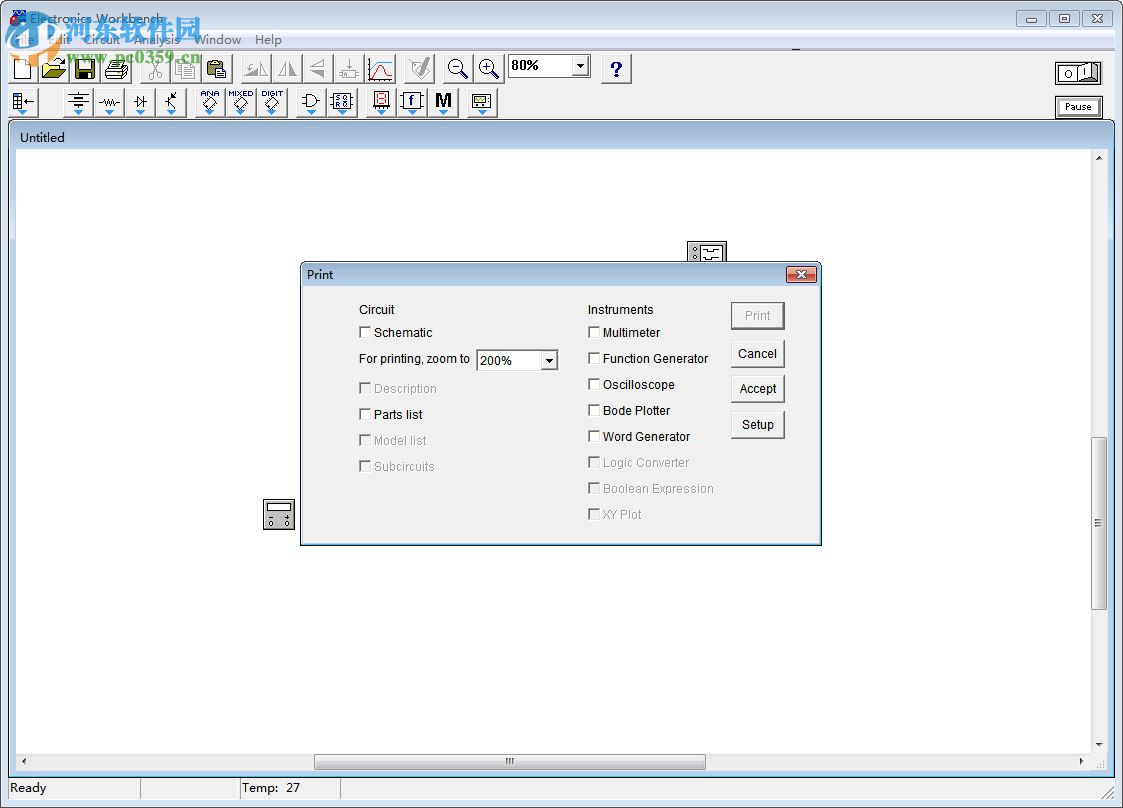Click the Accept button

pos(757,389)
